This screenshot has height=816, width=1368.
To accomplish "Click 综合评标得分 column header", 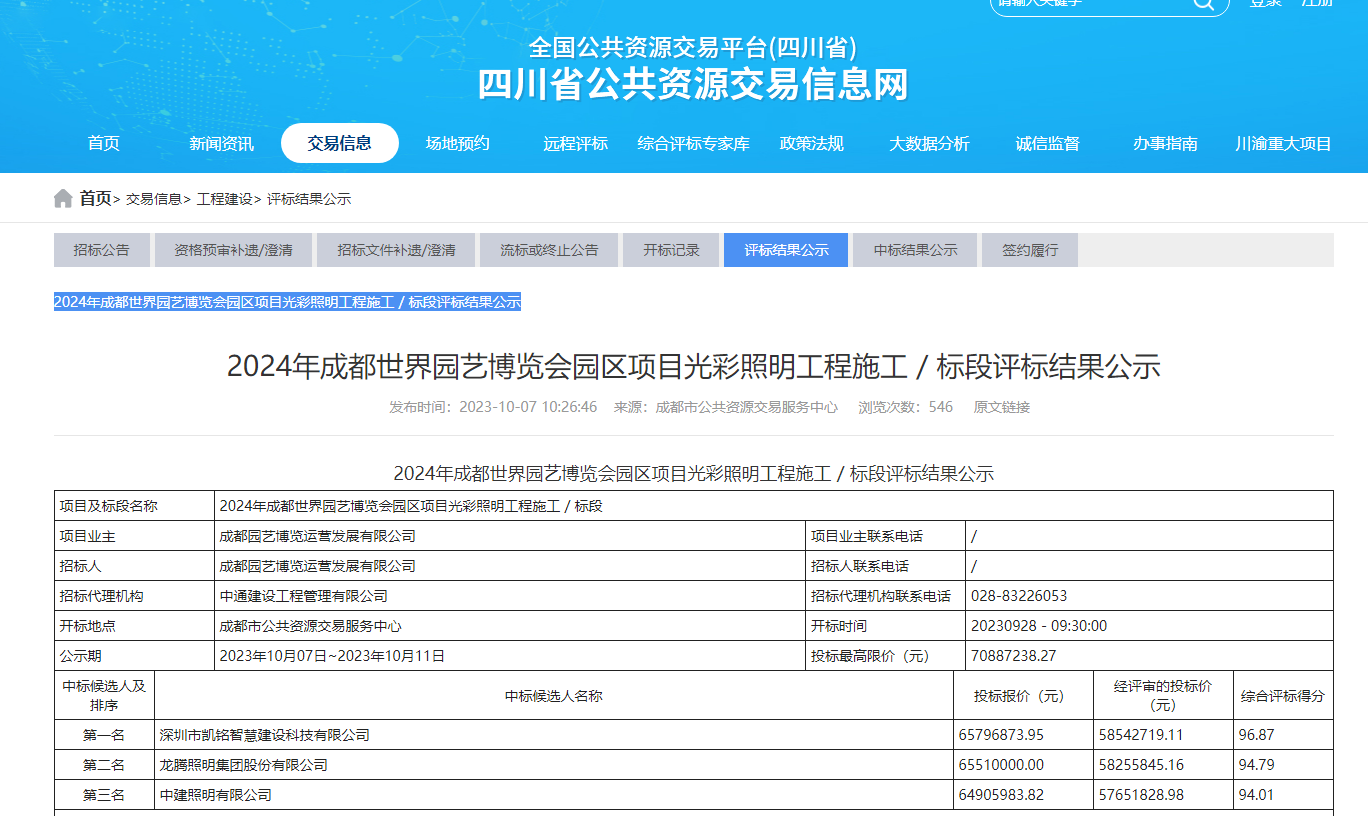I will [x=1283, y=696].
